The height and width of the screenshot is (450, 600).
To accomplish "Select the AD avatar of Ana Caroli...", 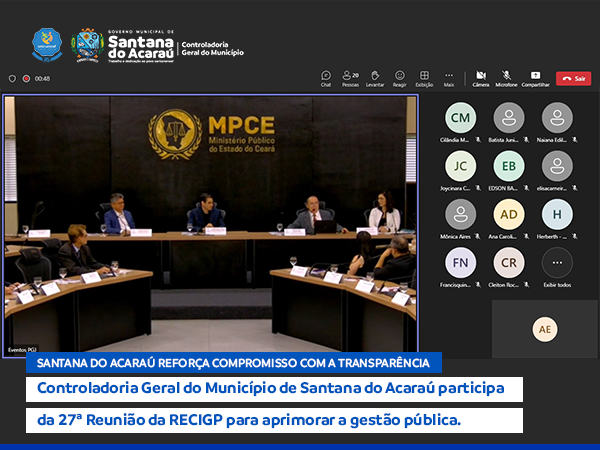I will (509, 214).
